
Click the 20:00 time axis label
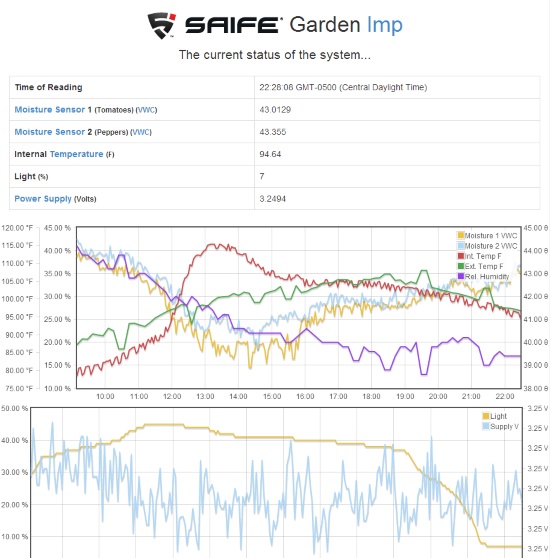[x=438, y=396]
